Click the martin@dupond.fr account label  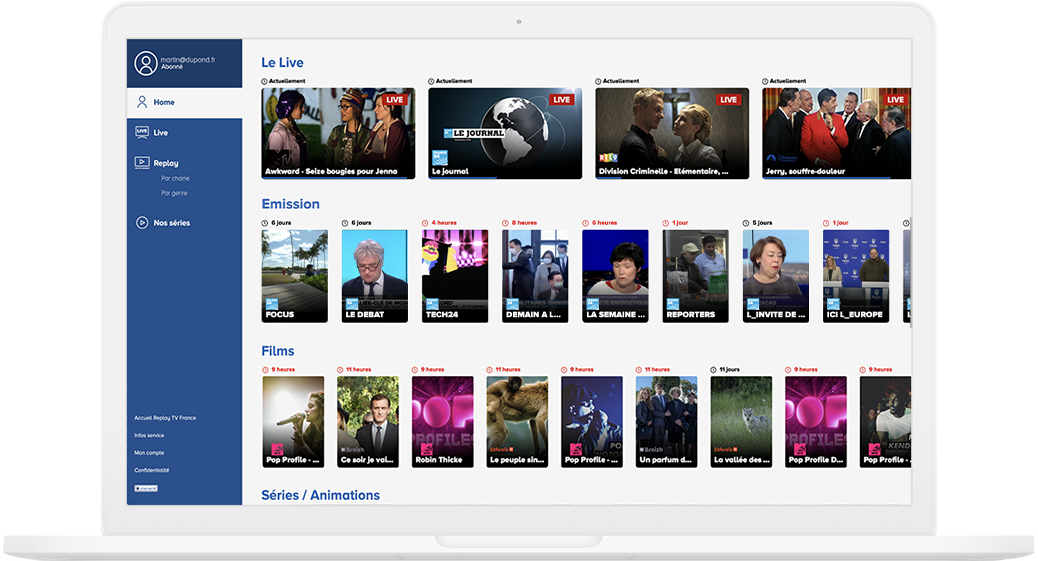187,60
